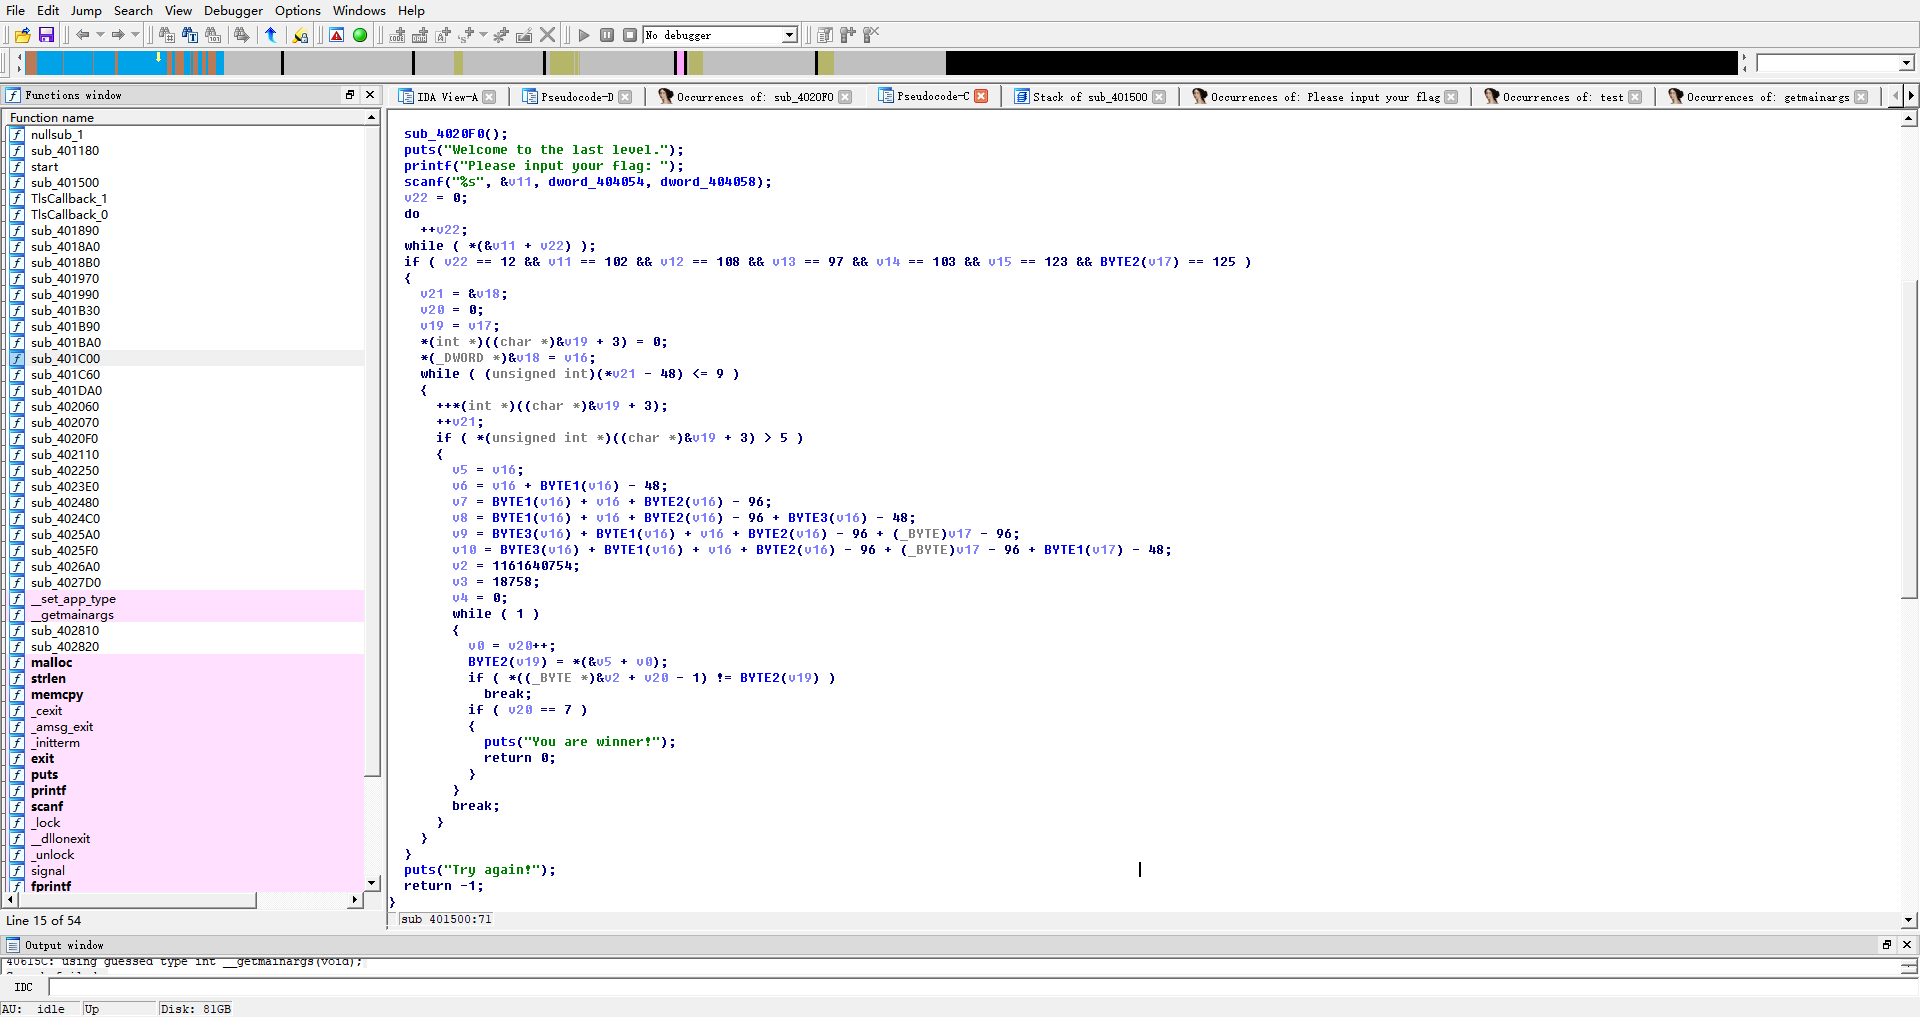Sort by the Function name column header
1920x1017 pixels.
[x=185, y=118]
